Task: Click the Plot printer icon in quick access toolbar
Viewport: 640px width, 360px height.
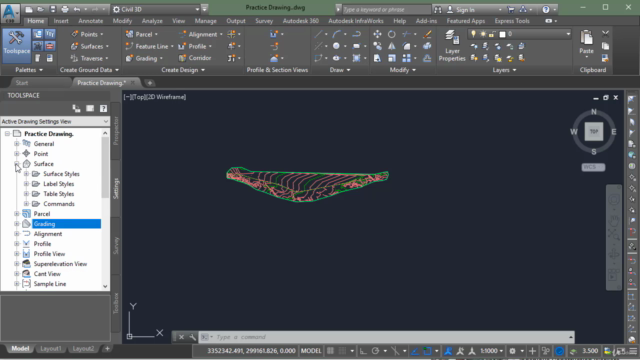Action: [x=64, y=9]
